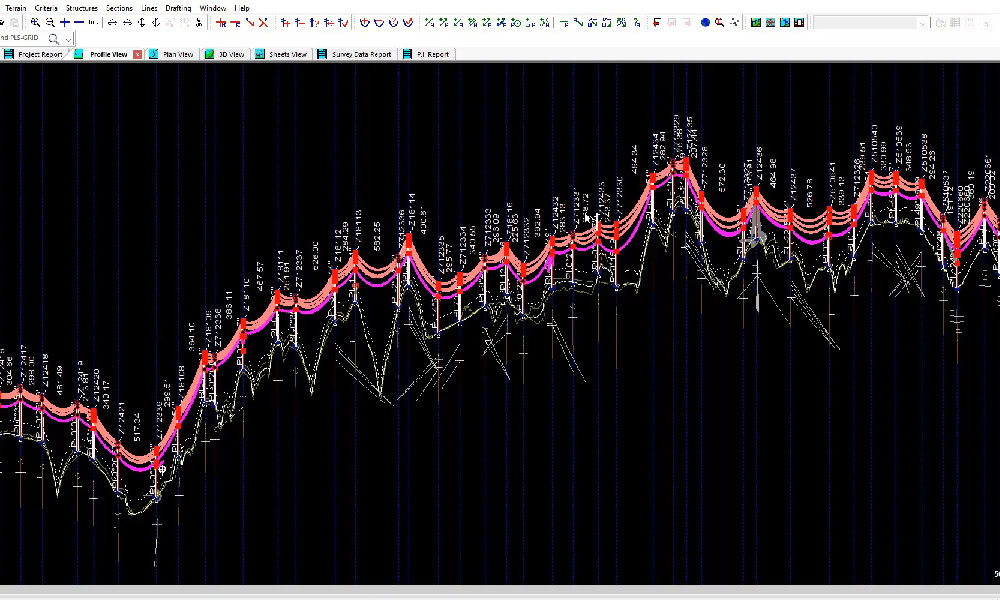Switch to the P.I. Report tab
Screen dimensions: 1000x600
(432, 54)
